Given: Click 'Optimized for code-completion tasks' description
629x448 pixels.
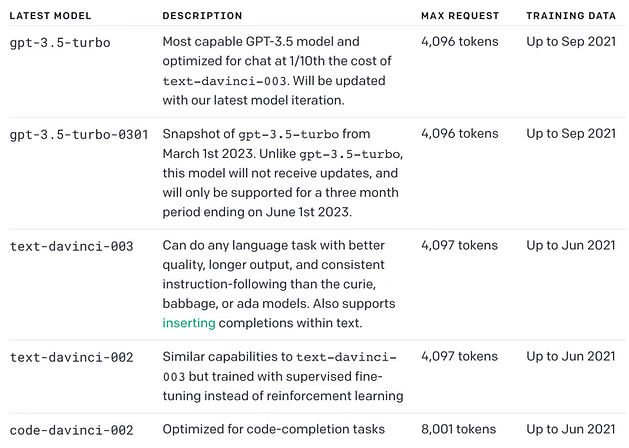Looking at the screenshot, I should tap(273, 429).
